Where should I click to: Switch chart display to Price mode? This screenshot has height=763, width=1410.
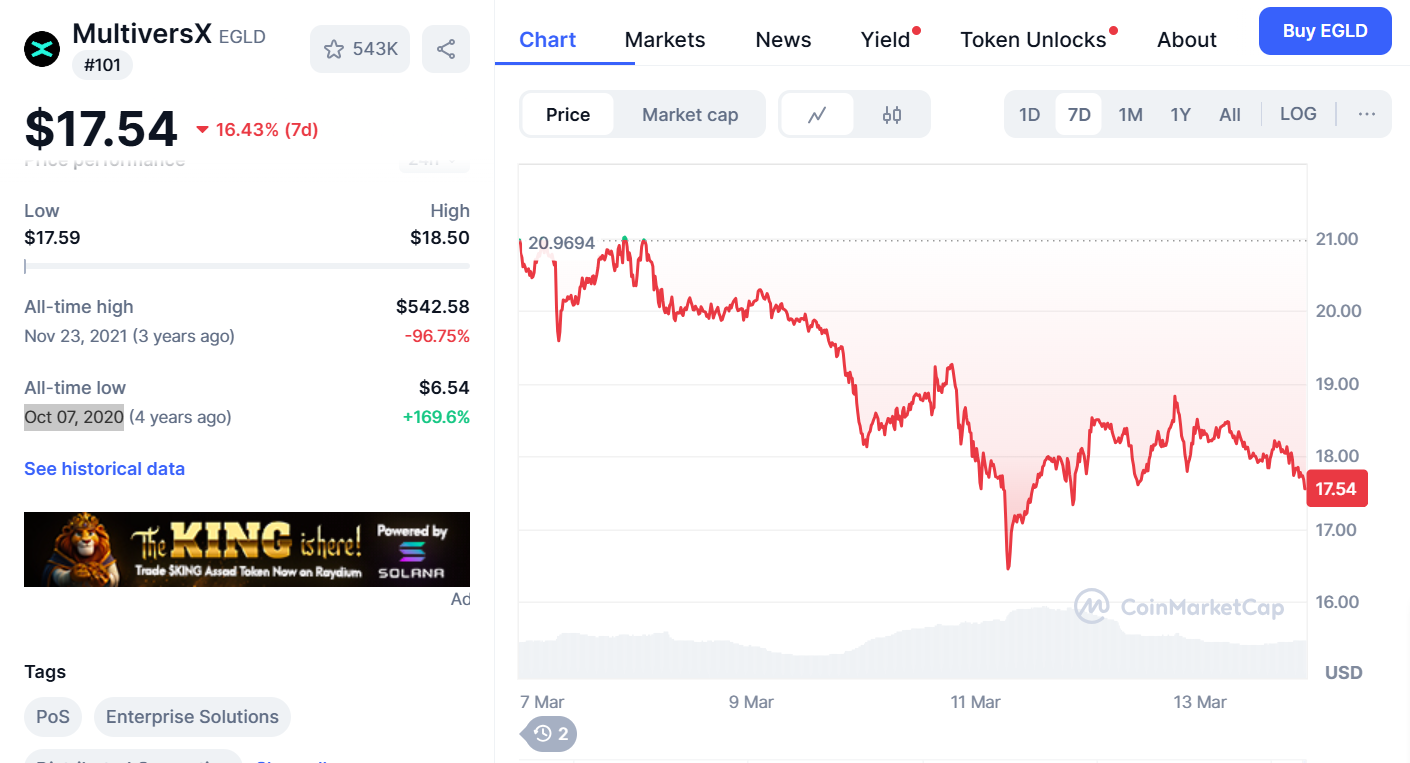click(x=567, y=114)
